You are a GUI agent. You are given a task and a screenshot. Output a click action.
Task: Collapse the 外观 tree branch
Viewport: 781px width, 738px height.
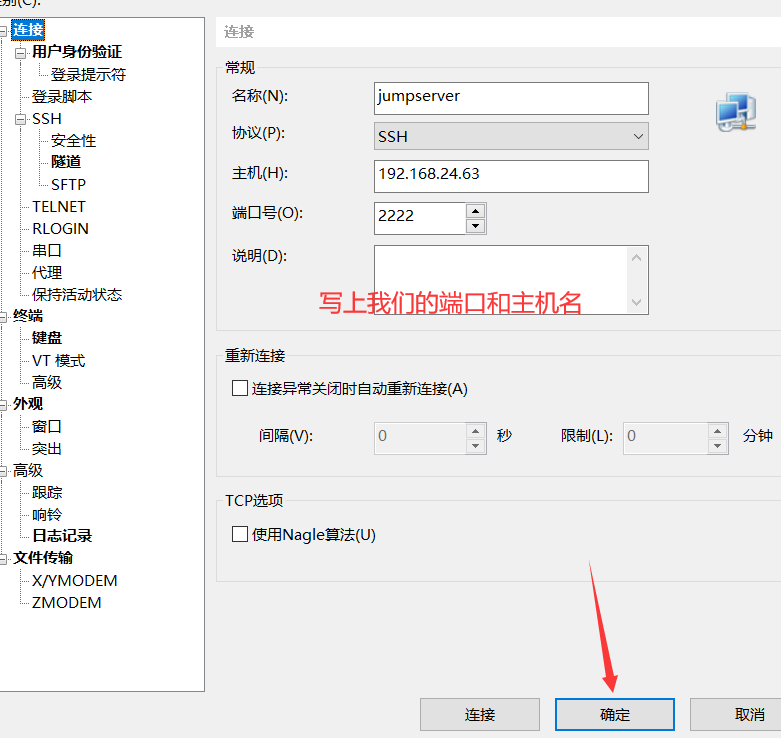point(2,404)
